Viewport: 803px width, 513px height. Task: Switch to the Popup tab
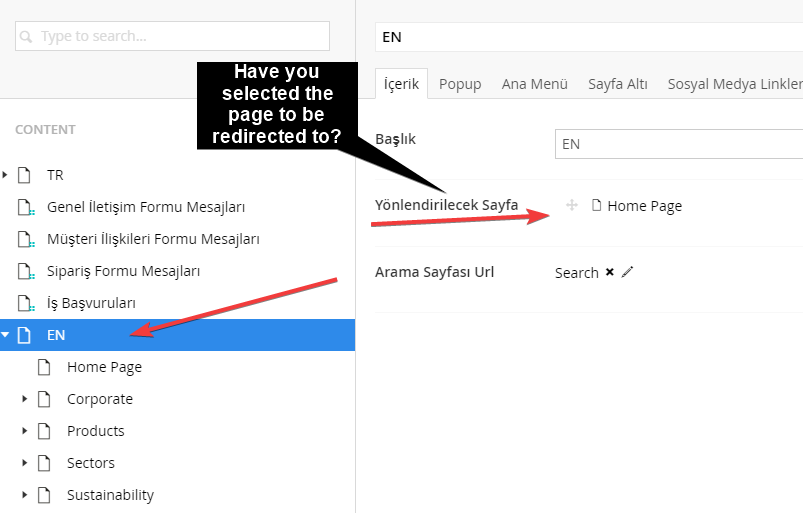click(460, 83)
